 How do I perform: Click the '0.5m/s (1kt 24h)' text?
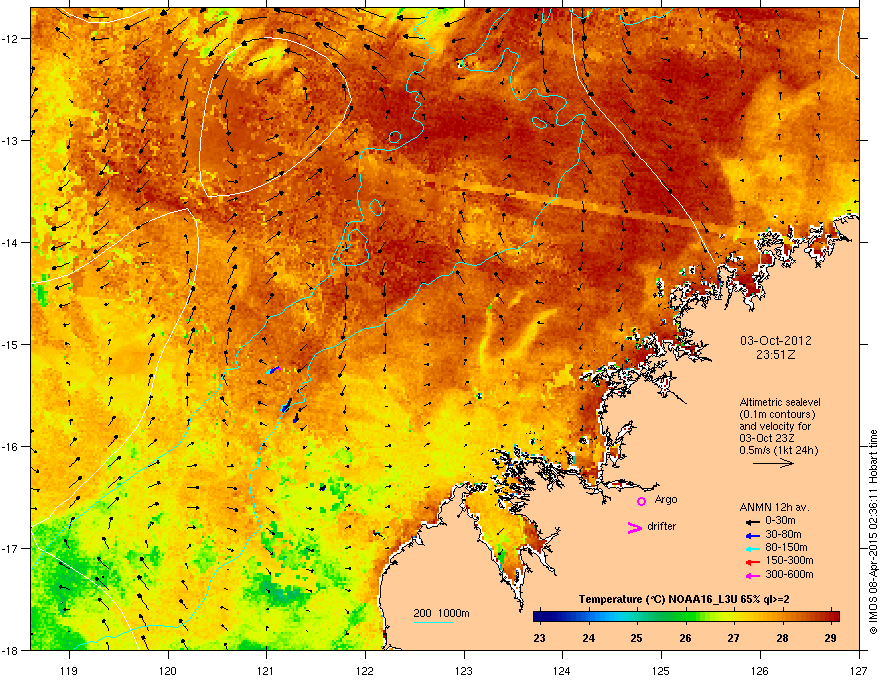[779, 451]
